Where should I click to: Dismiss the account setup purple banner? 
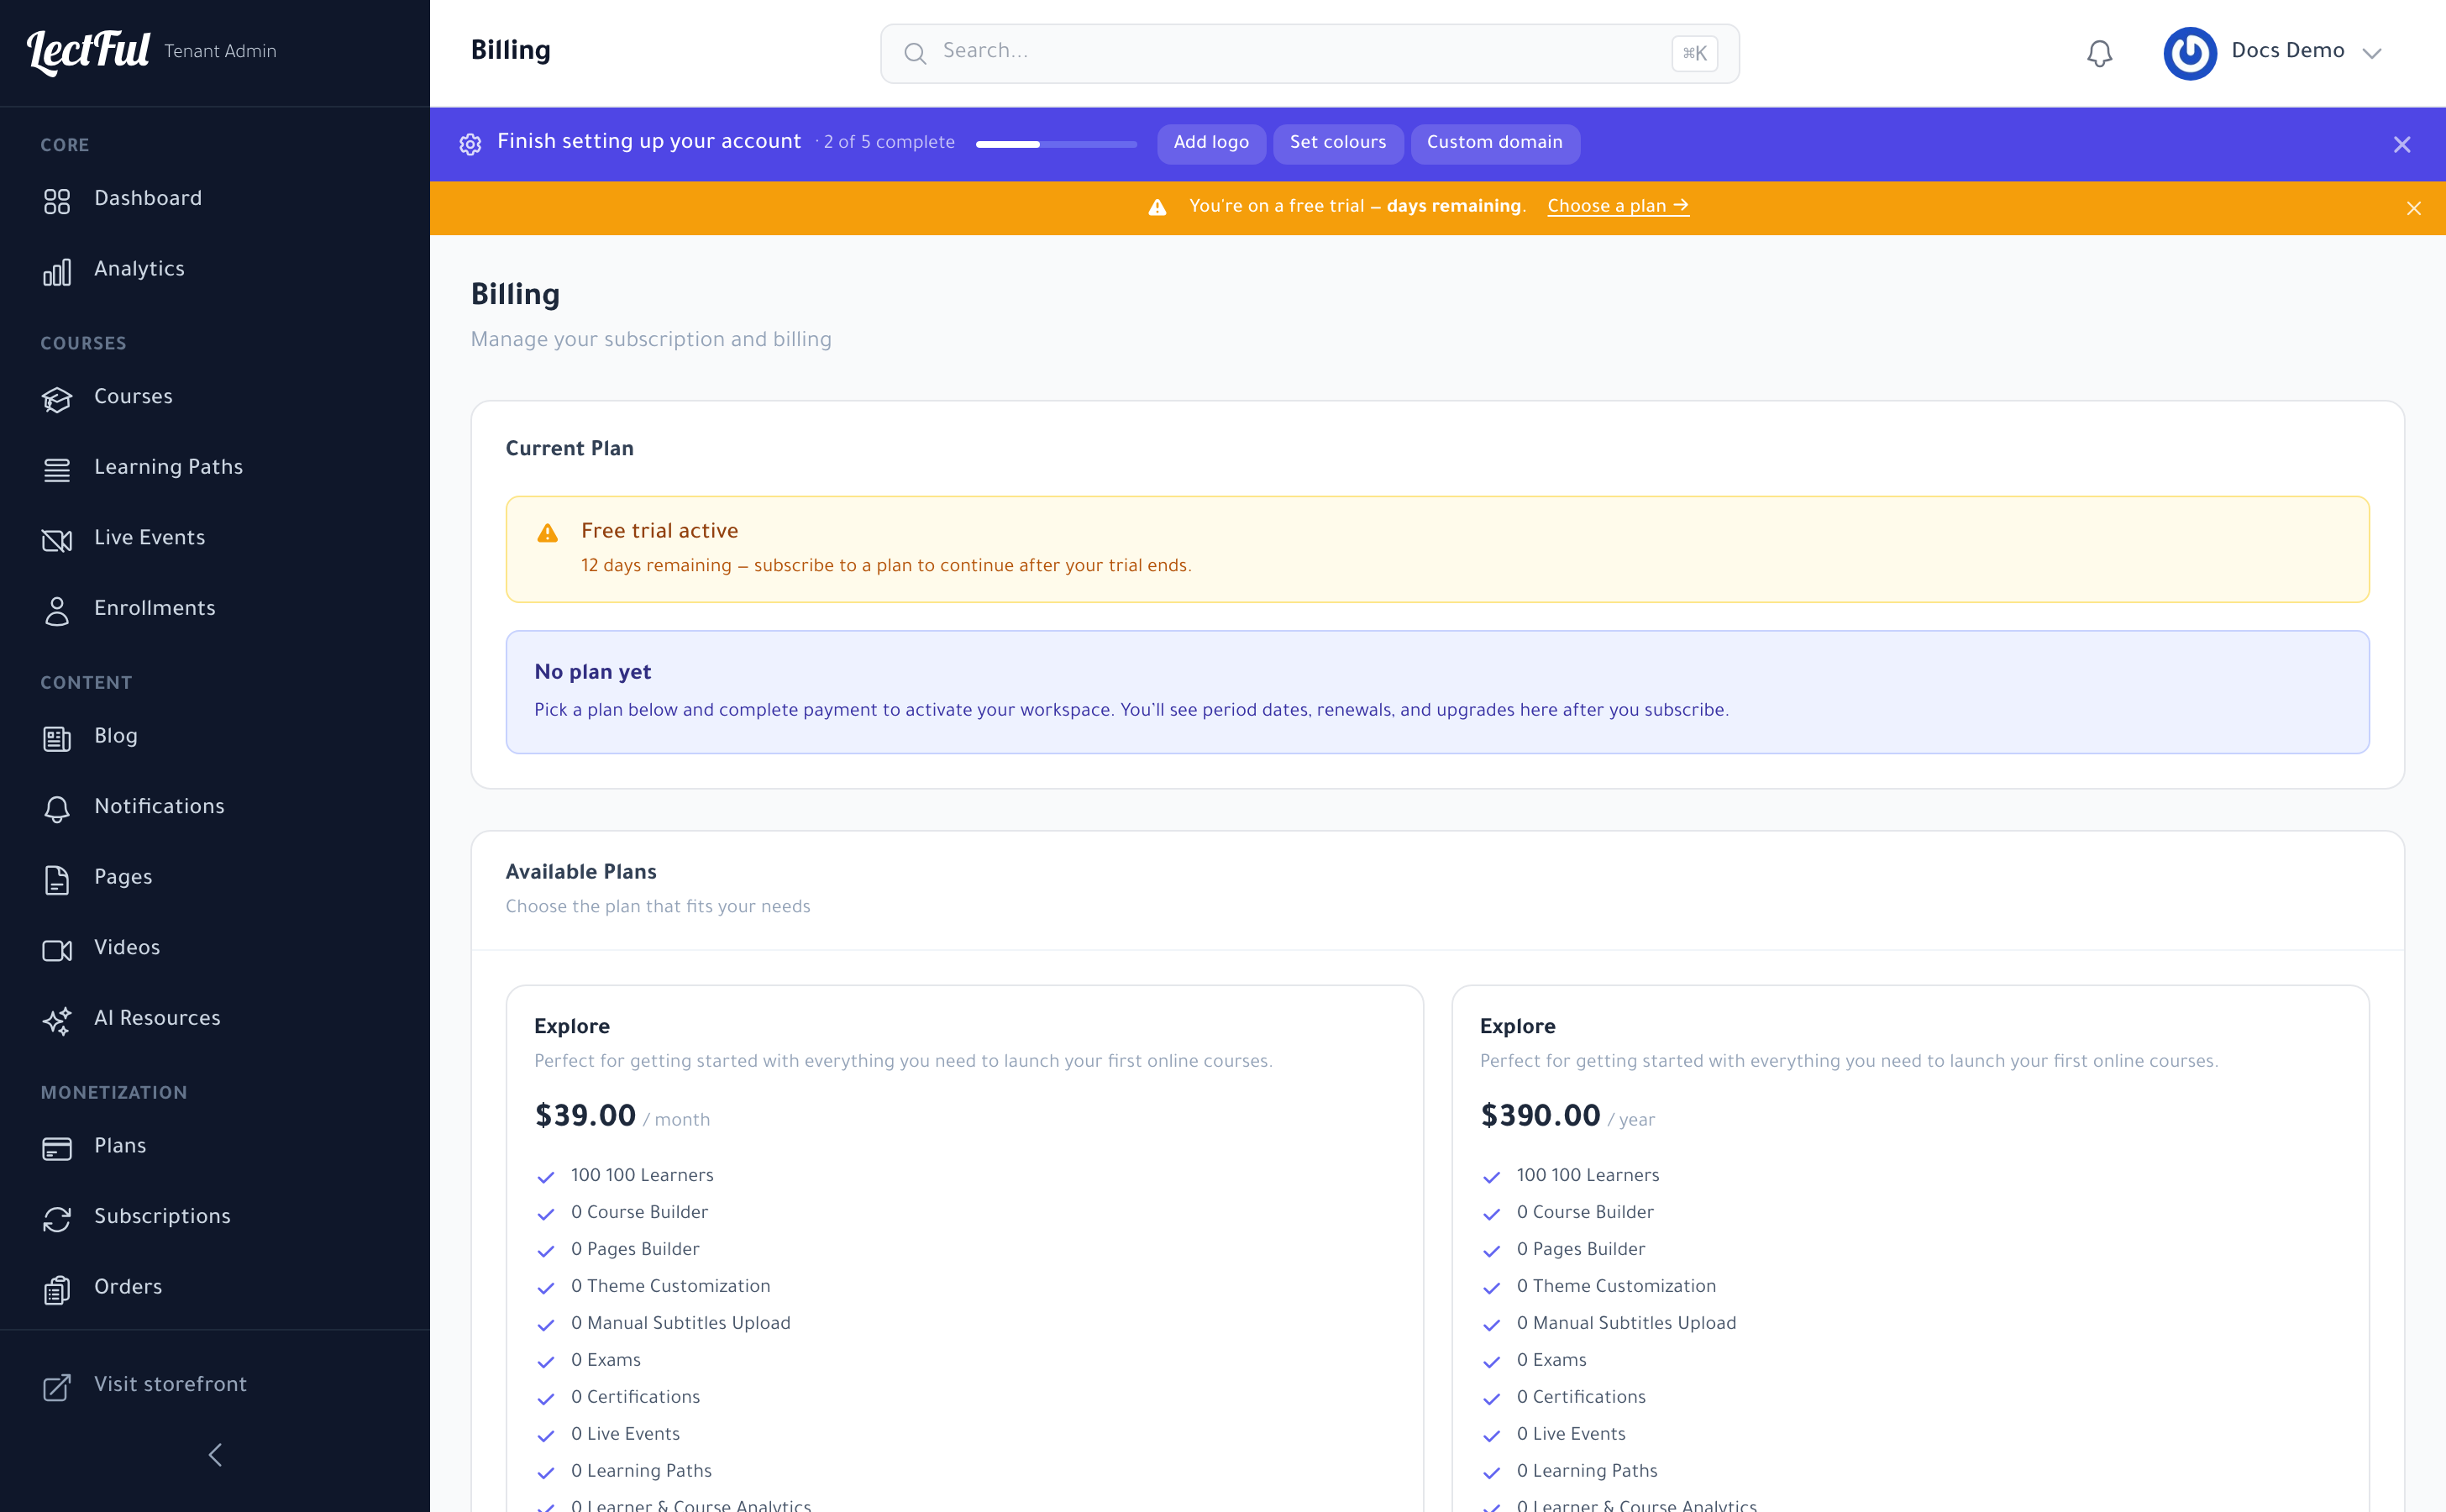pyautogui.click(x=2401, y=144)
